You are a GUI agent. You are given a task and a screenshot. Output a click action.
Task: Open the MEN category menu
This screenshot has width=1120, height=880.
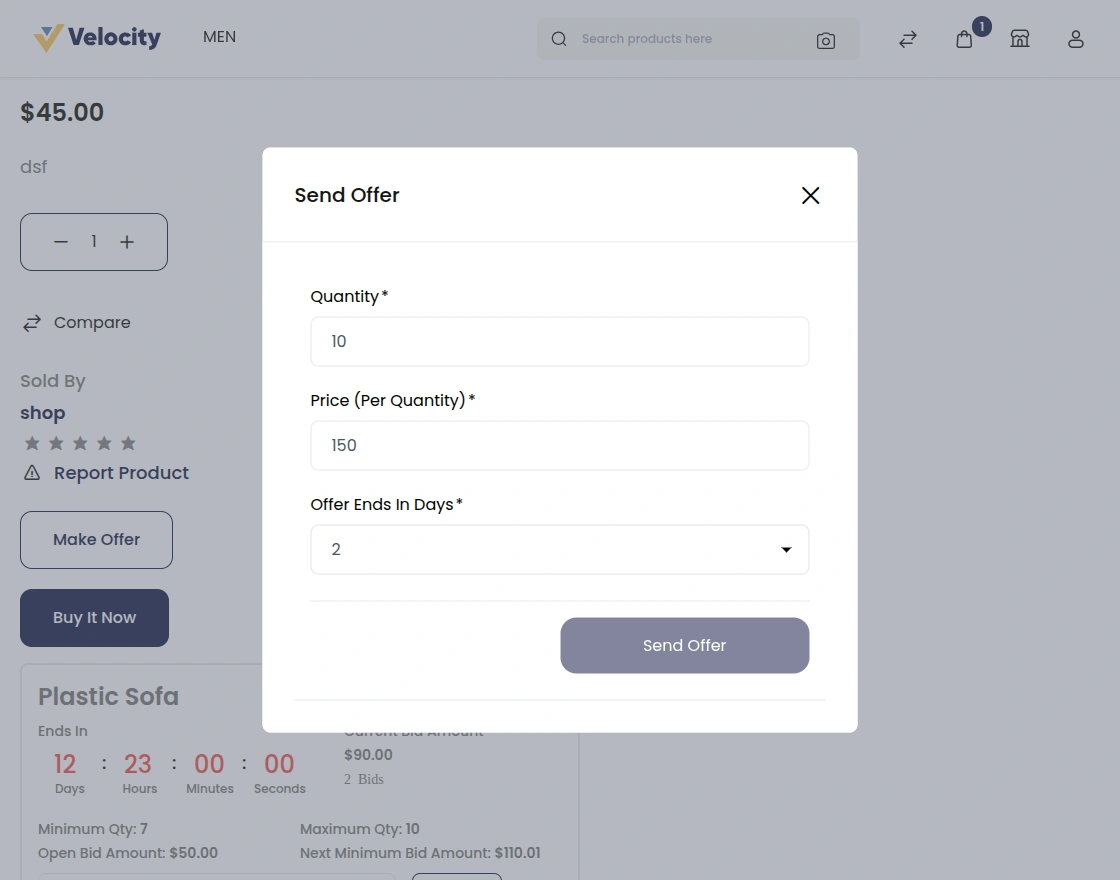[219, 37]
